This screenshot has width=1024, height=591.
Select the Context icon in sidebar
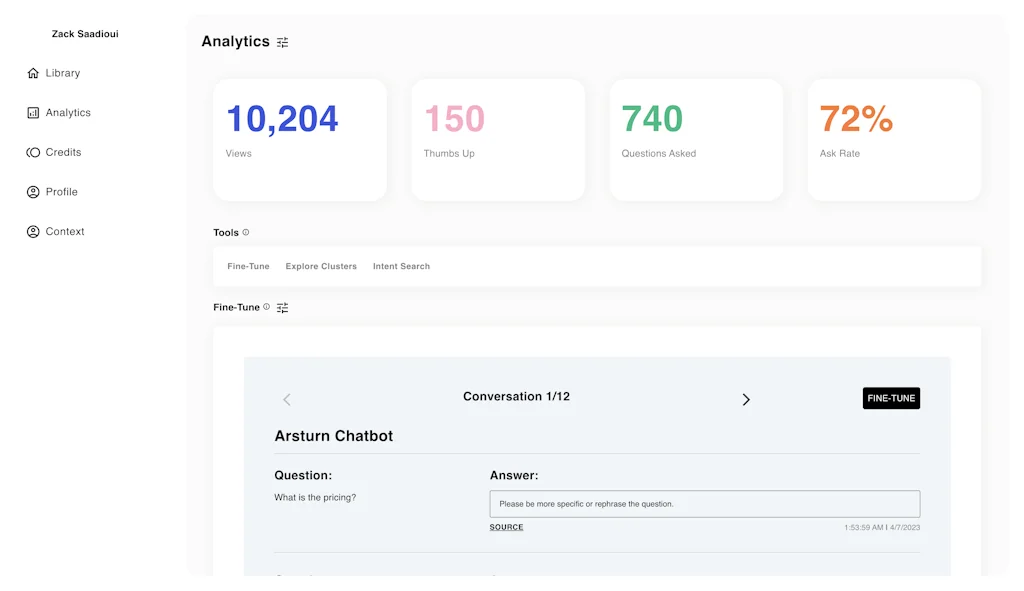click(31, 231)
